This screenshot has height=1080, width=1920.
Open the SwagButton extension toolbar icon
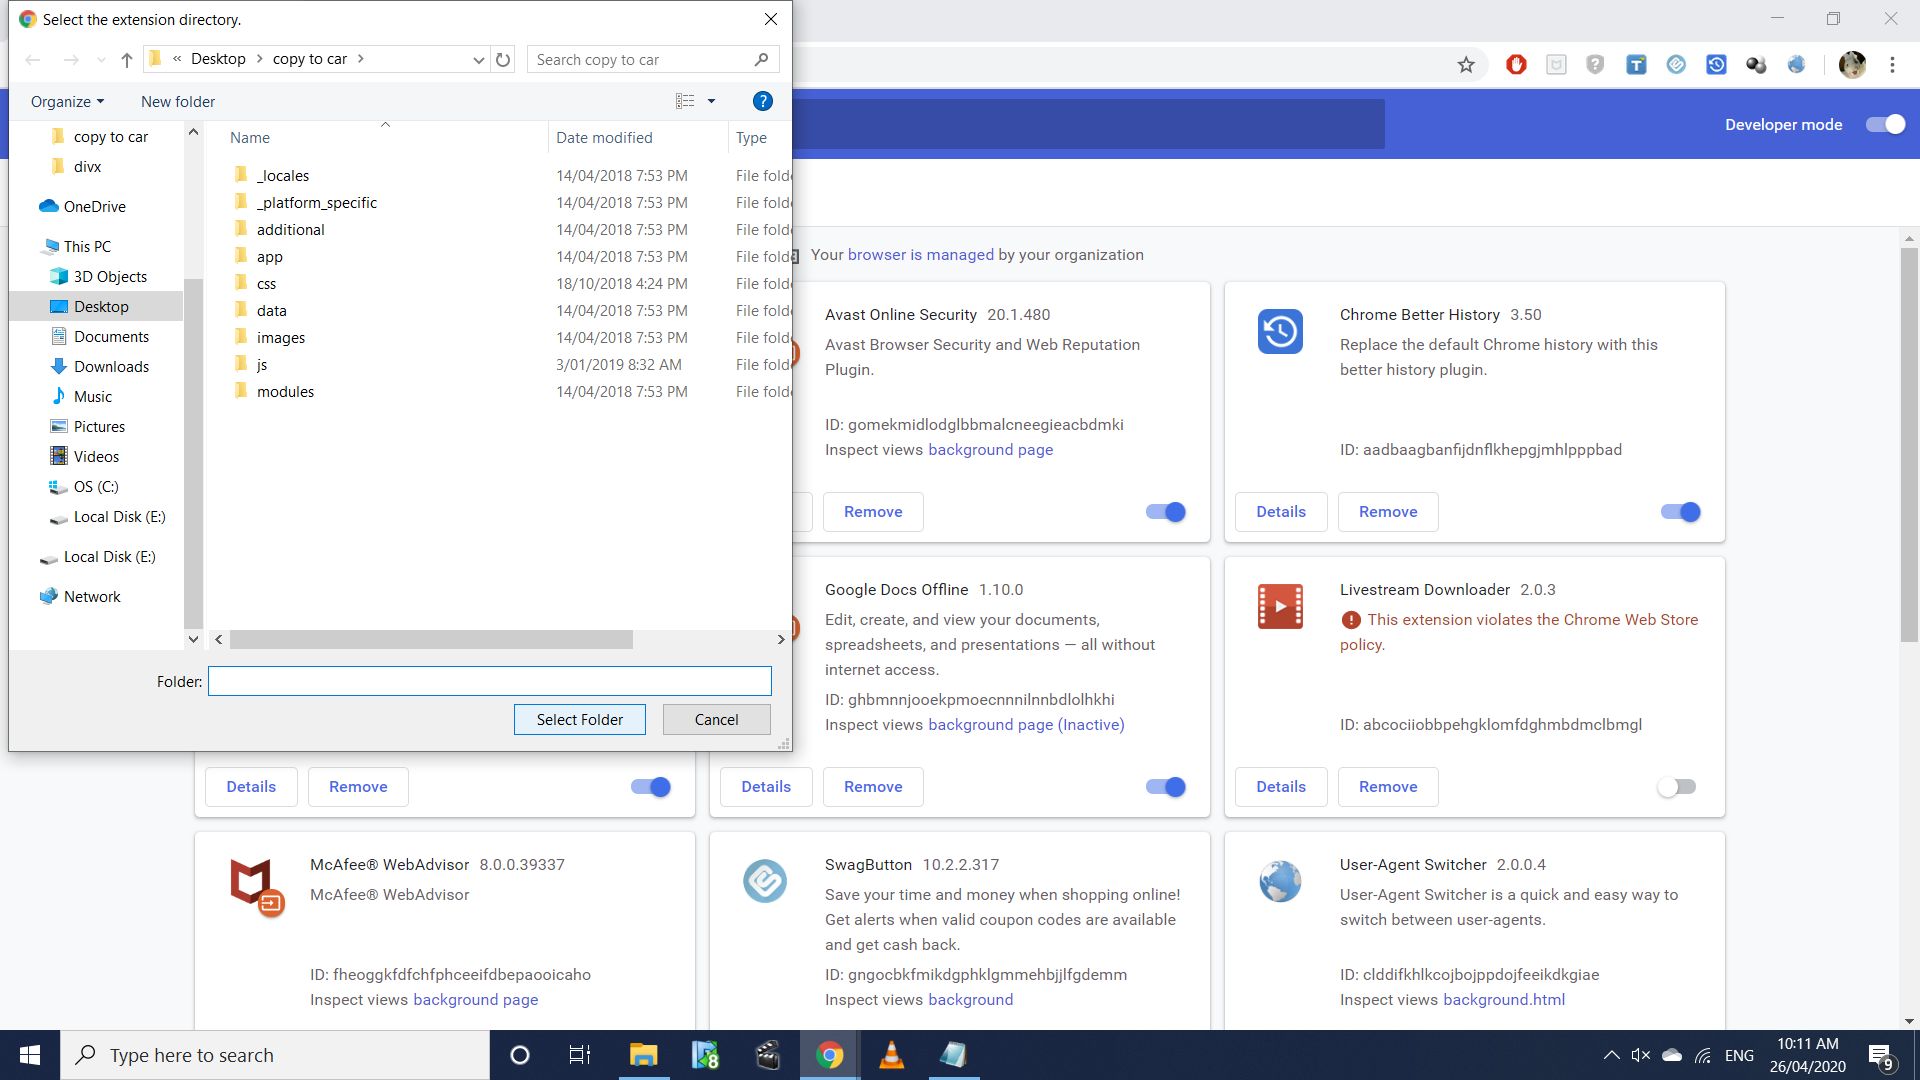point(1676,65)
